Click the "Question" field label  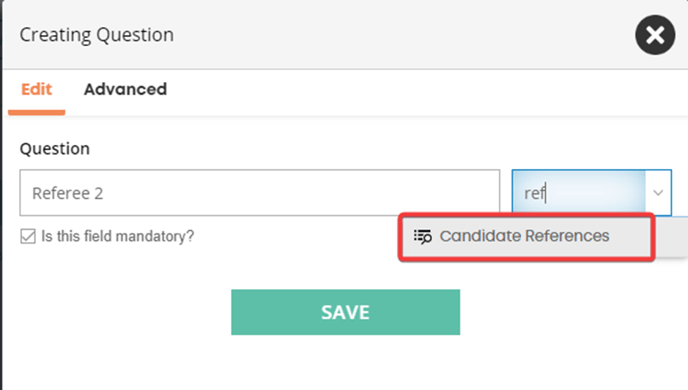(55, 149)
